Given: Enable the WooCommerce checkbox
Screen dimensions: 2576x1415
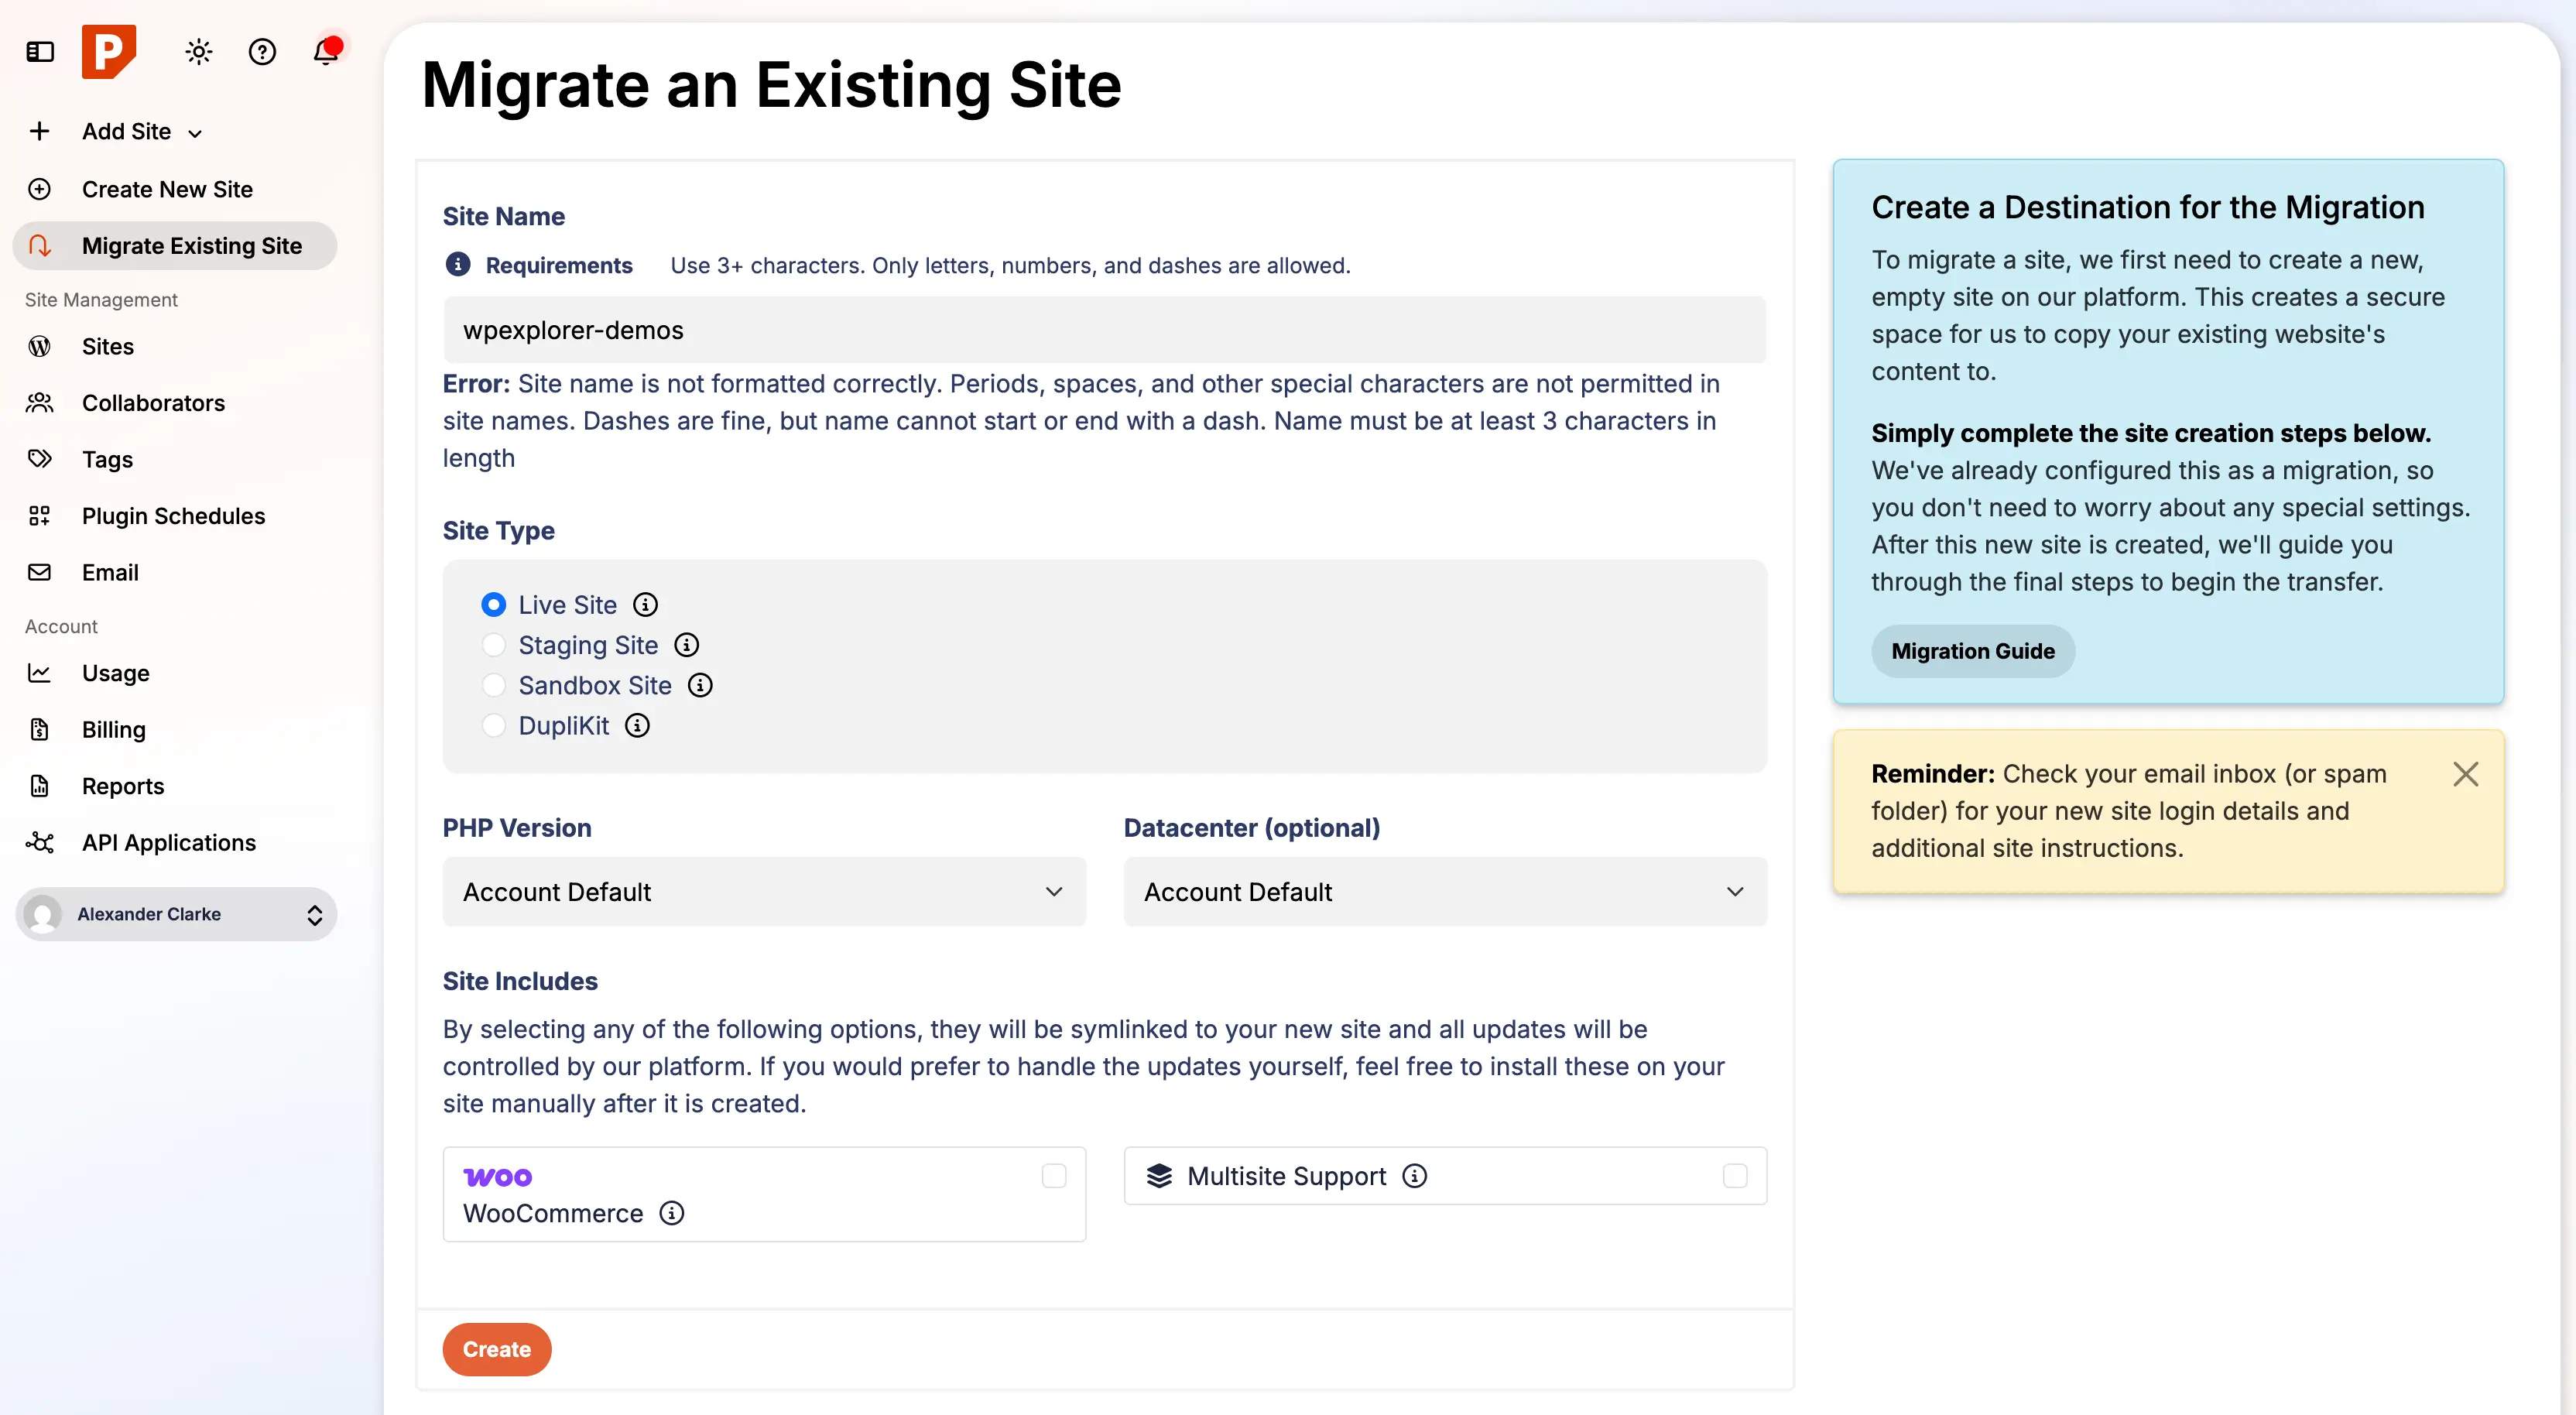Looking at the screenshot, I should 1053,1176.
